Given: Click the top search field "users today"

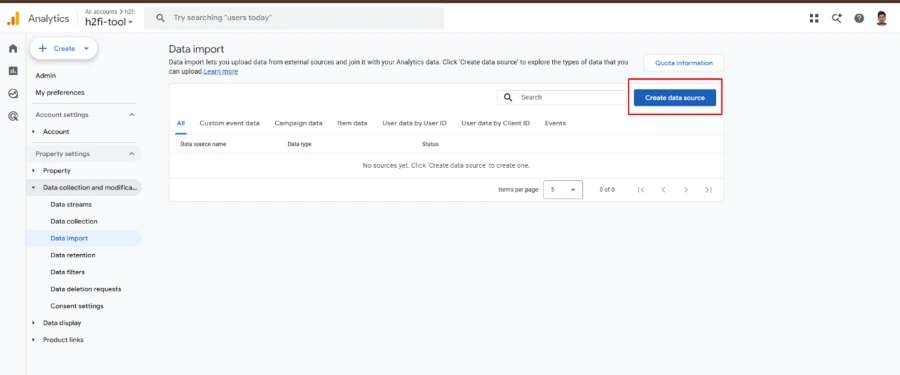Looking at the screenshot, I should pyautogui.click(x=294, y=18).
